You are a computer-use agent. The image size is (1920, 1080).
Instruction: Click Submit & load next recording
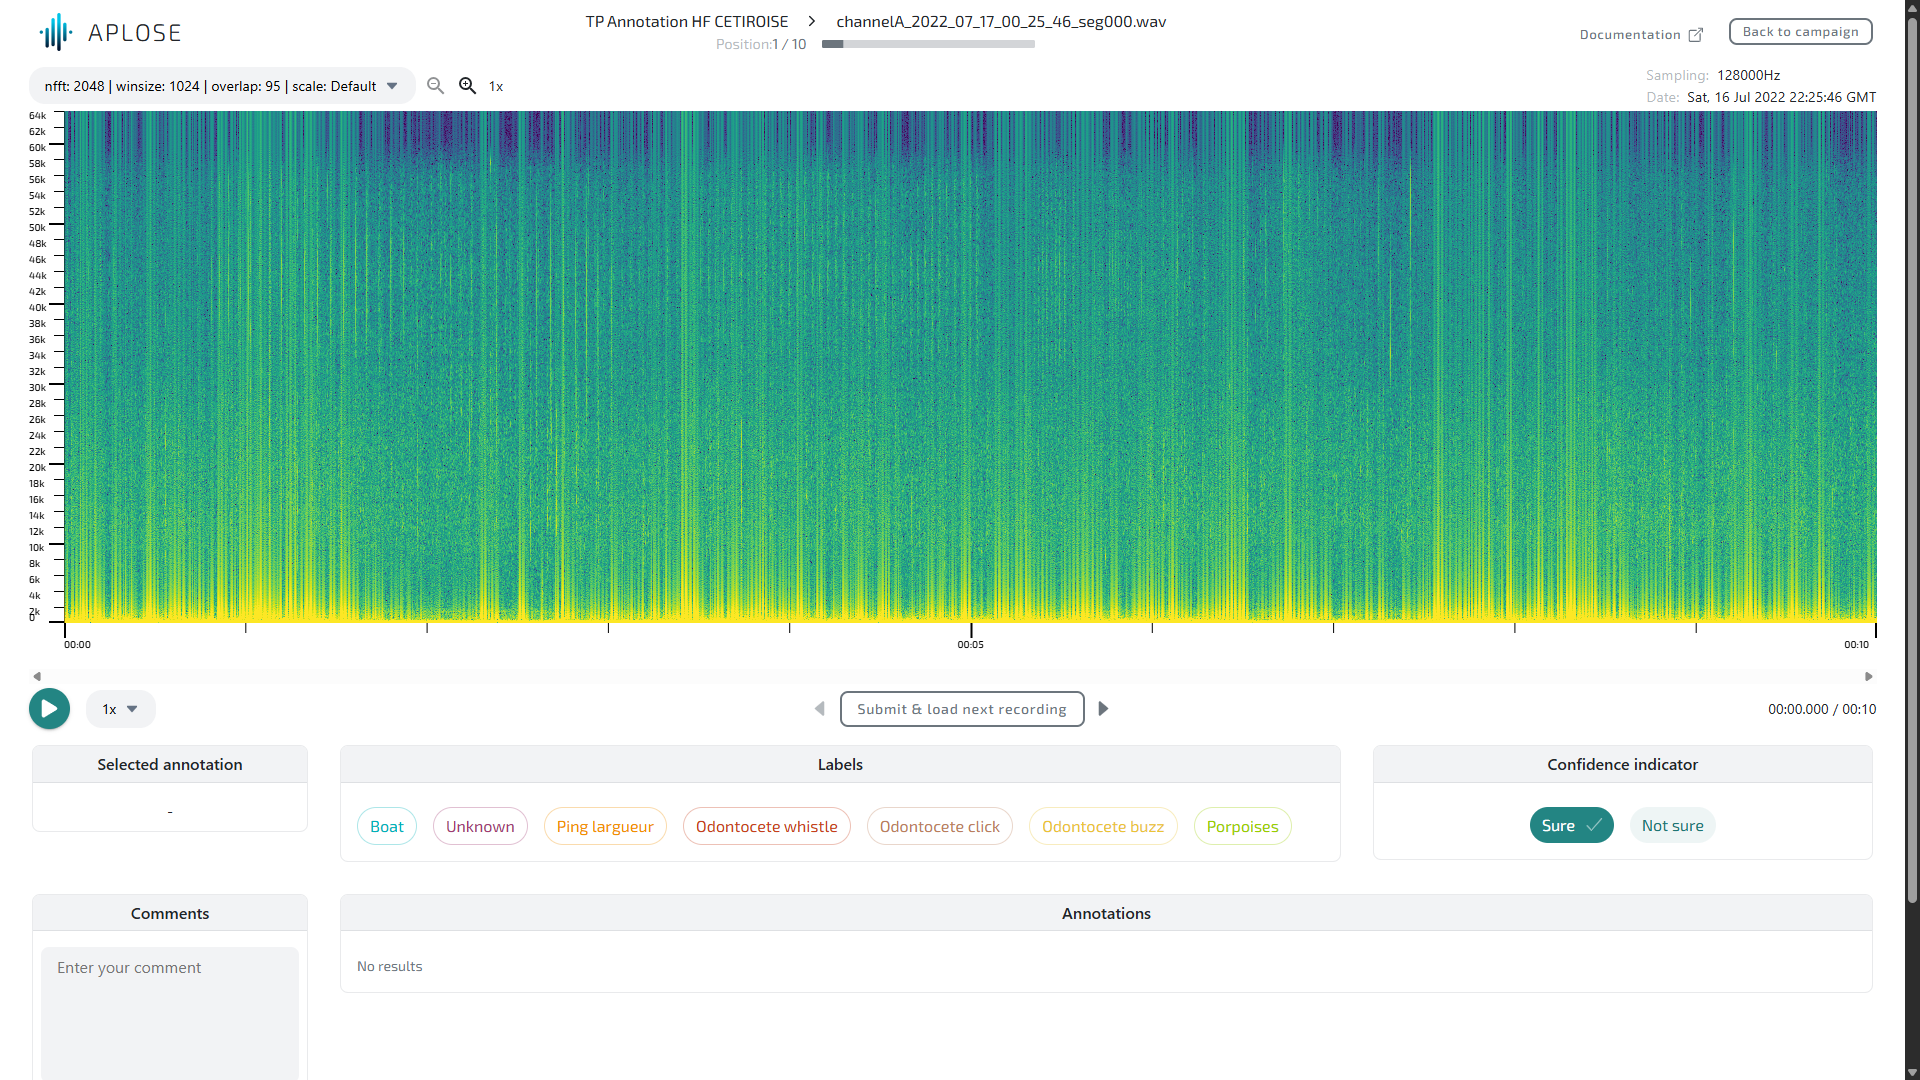coord(962,709)
